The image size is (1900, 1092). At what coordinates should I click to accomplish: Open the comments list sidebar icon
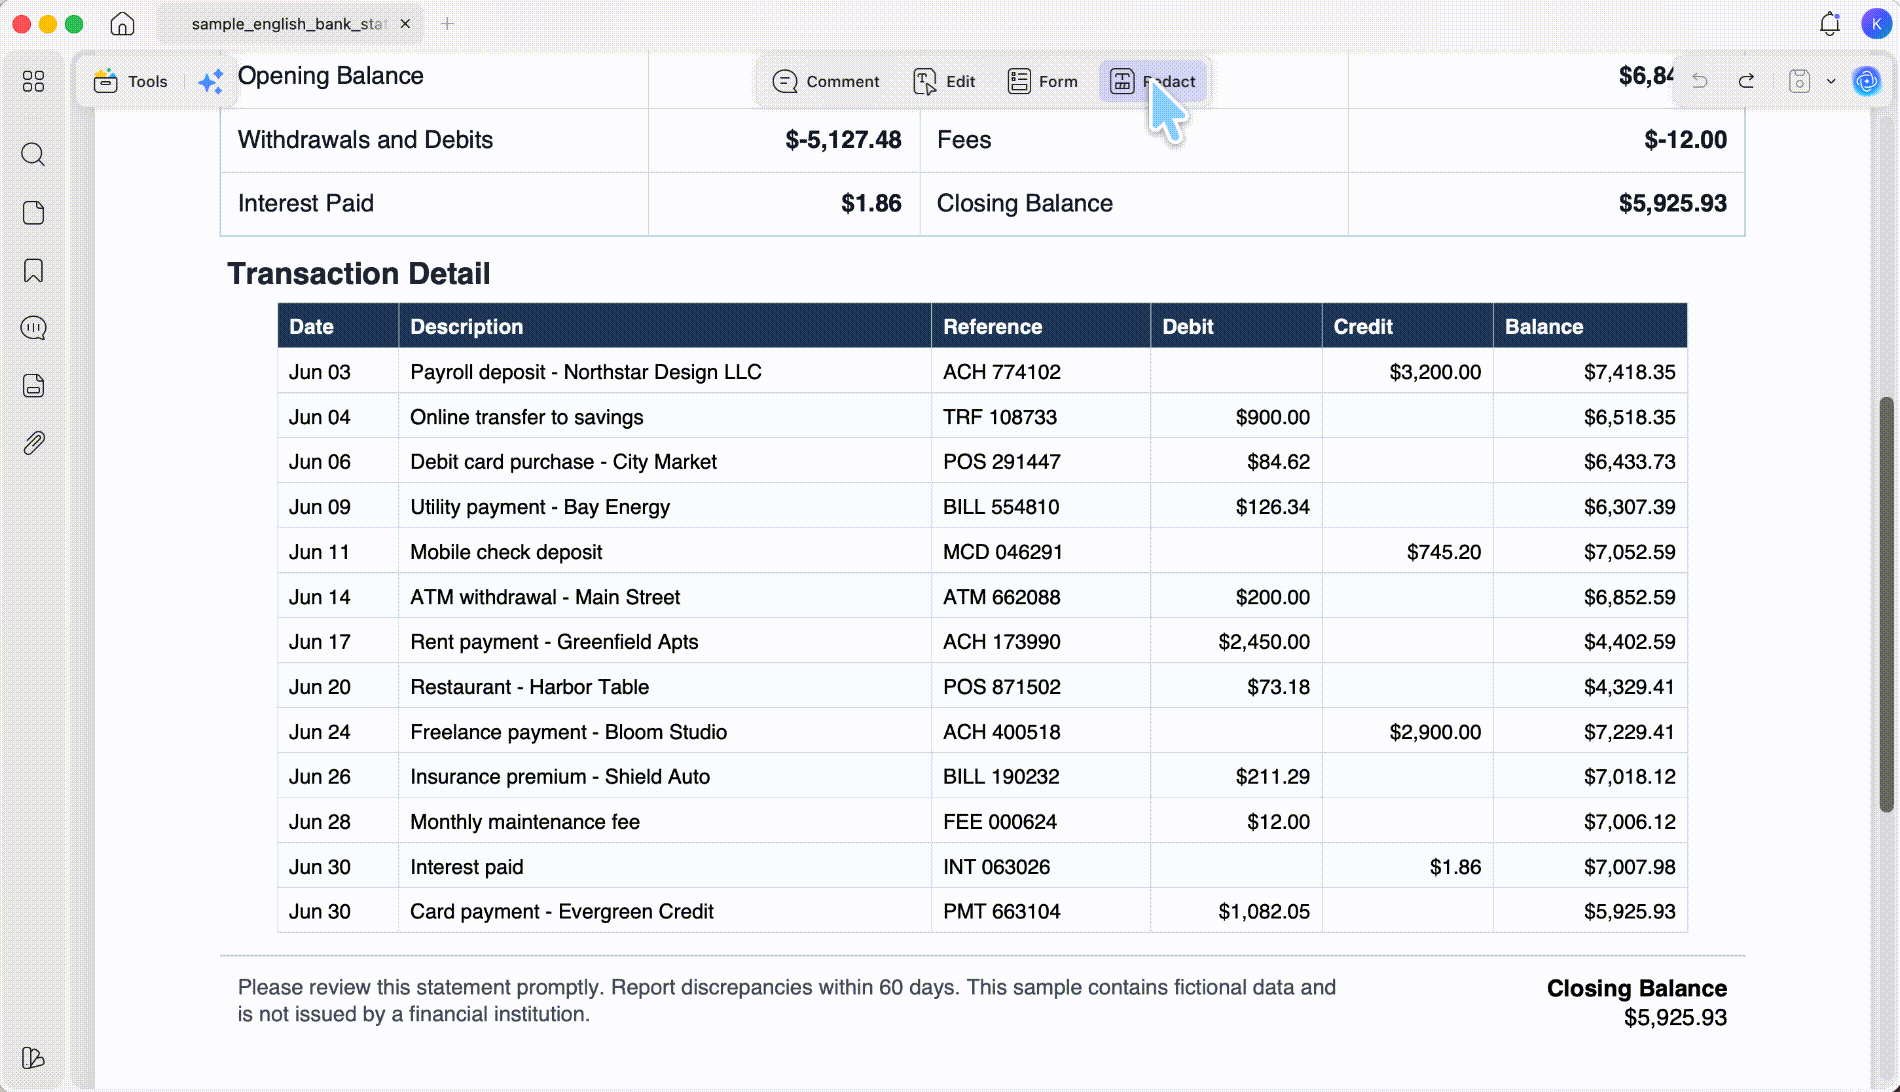click(33, 328)
